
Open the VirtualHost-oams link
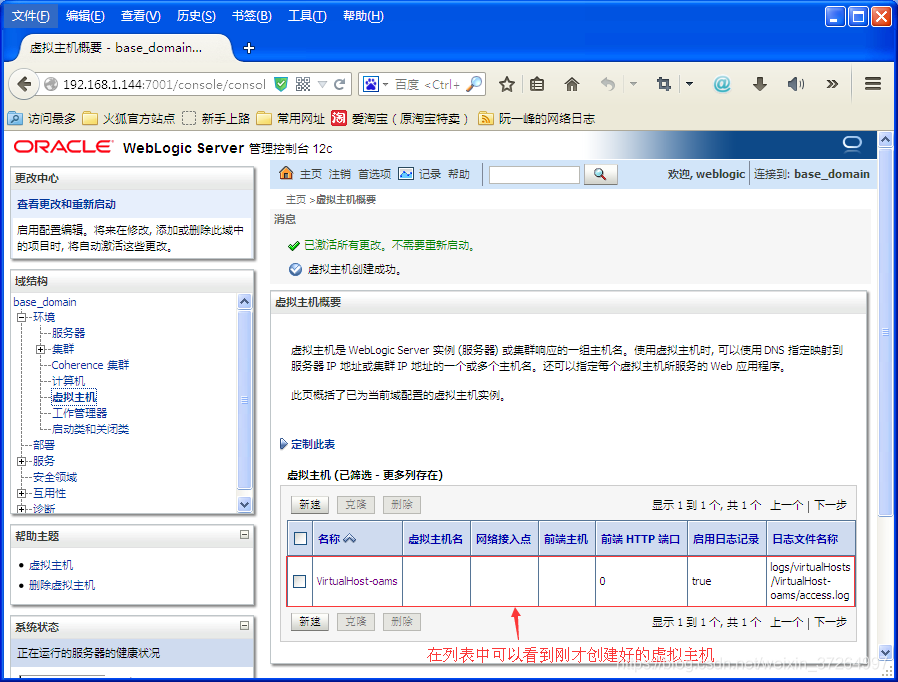(357, 581)
